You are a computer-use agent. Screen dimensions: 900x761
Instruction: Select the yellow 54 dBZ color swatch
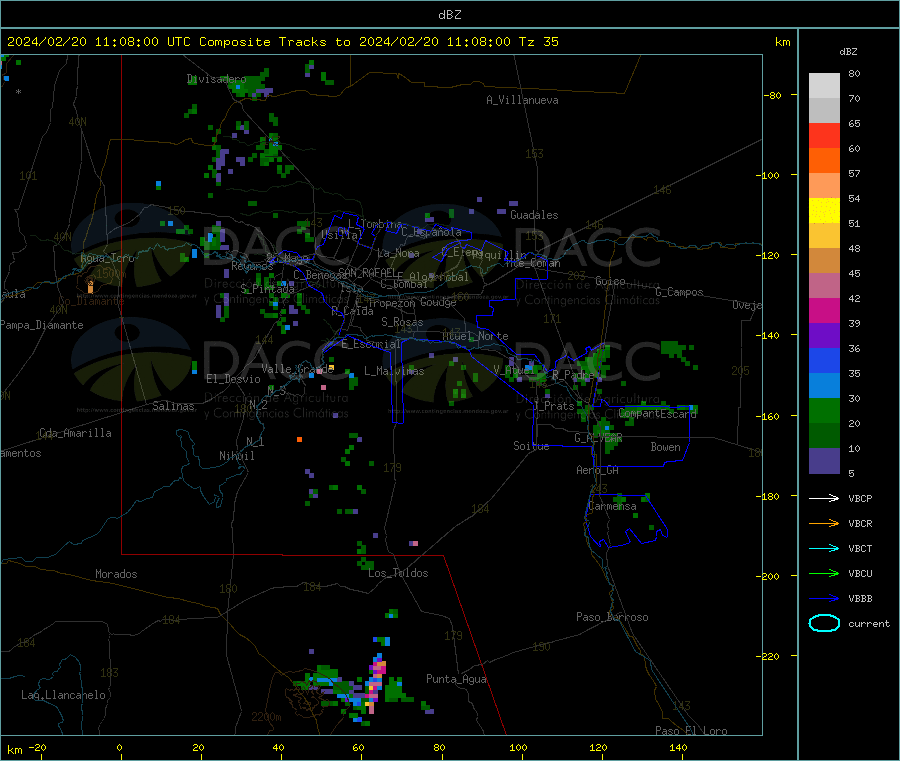tap(824, 211)
